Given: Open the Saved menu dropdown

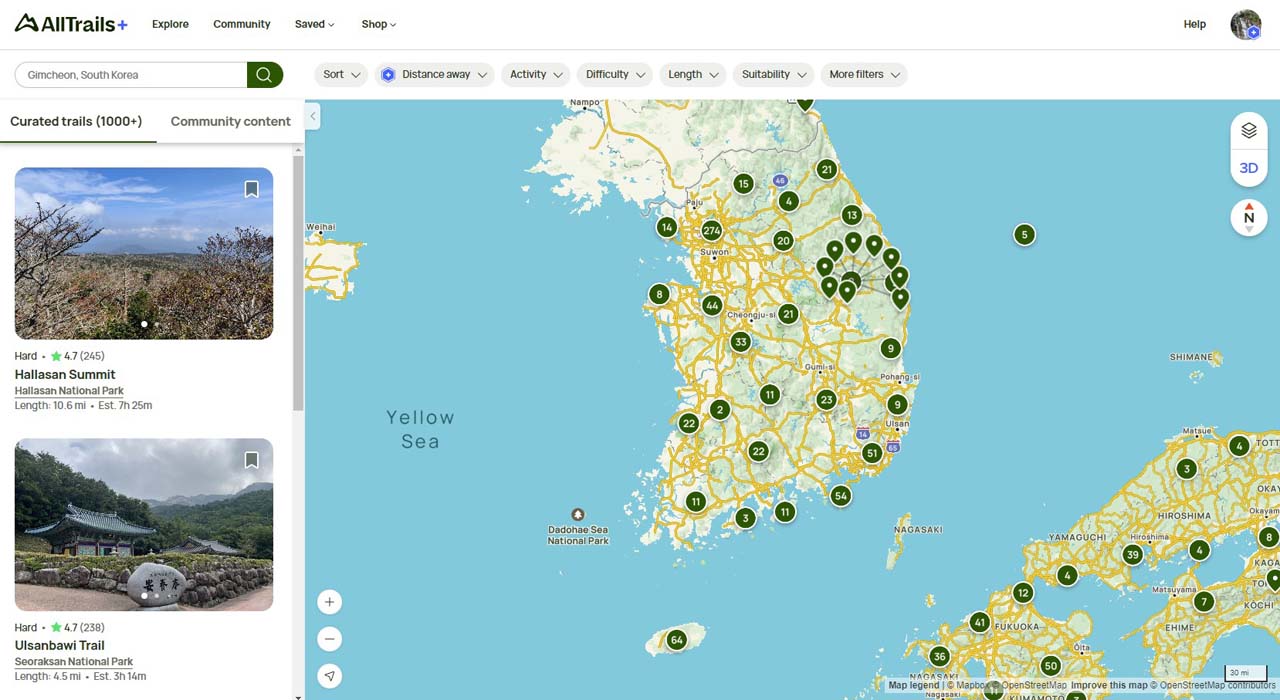Looking at the screenshot, I should pyautogui.click(x=315, y=24).
